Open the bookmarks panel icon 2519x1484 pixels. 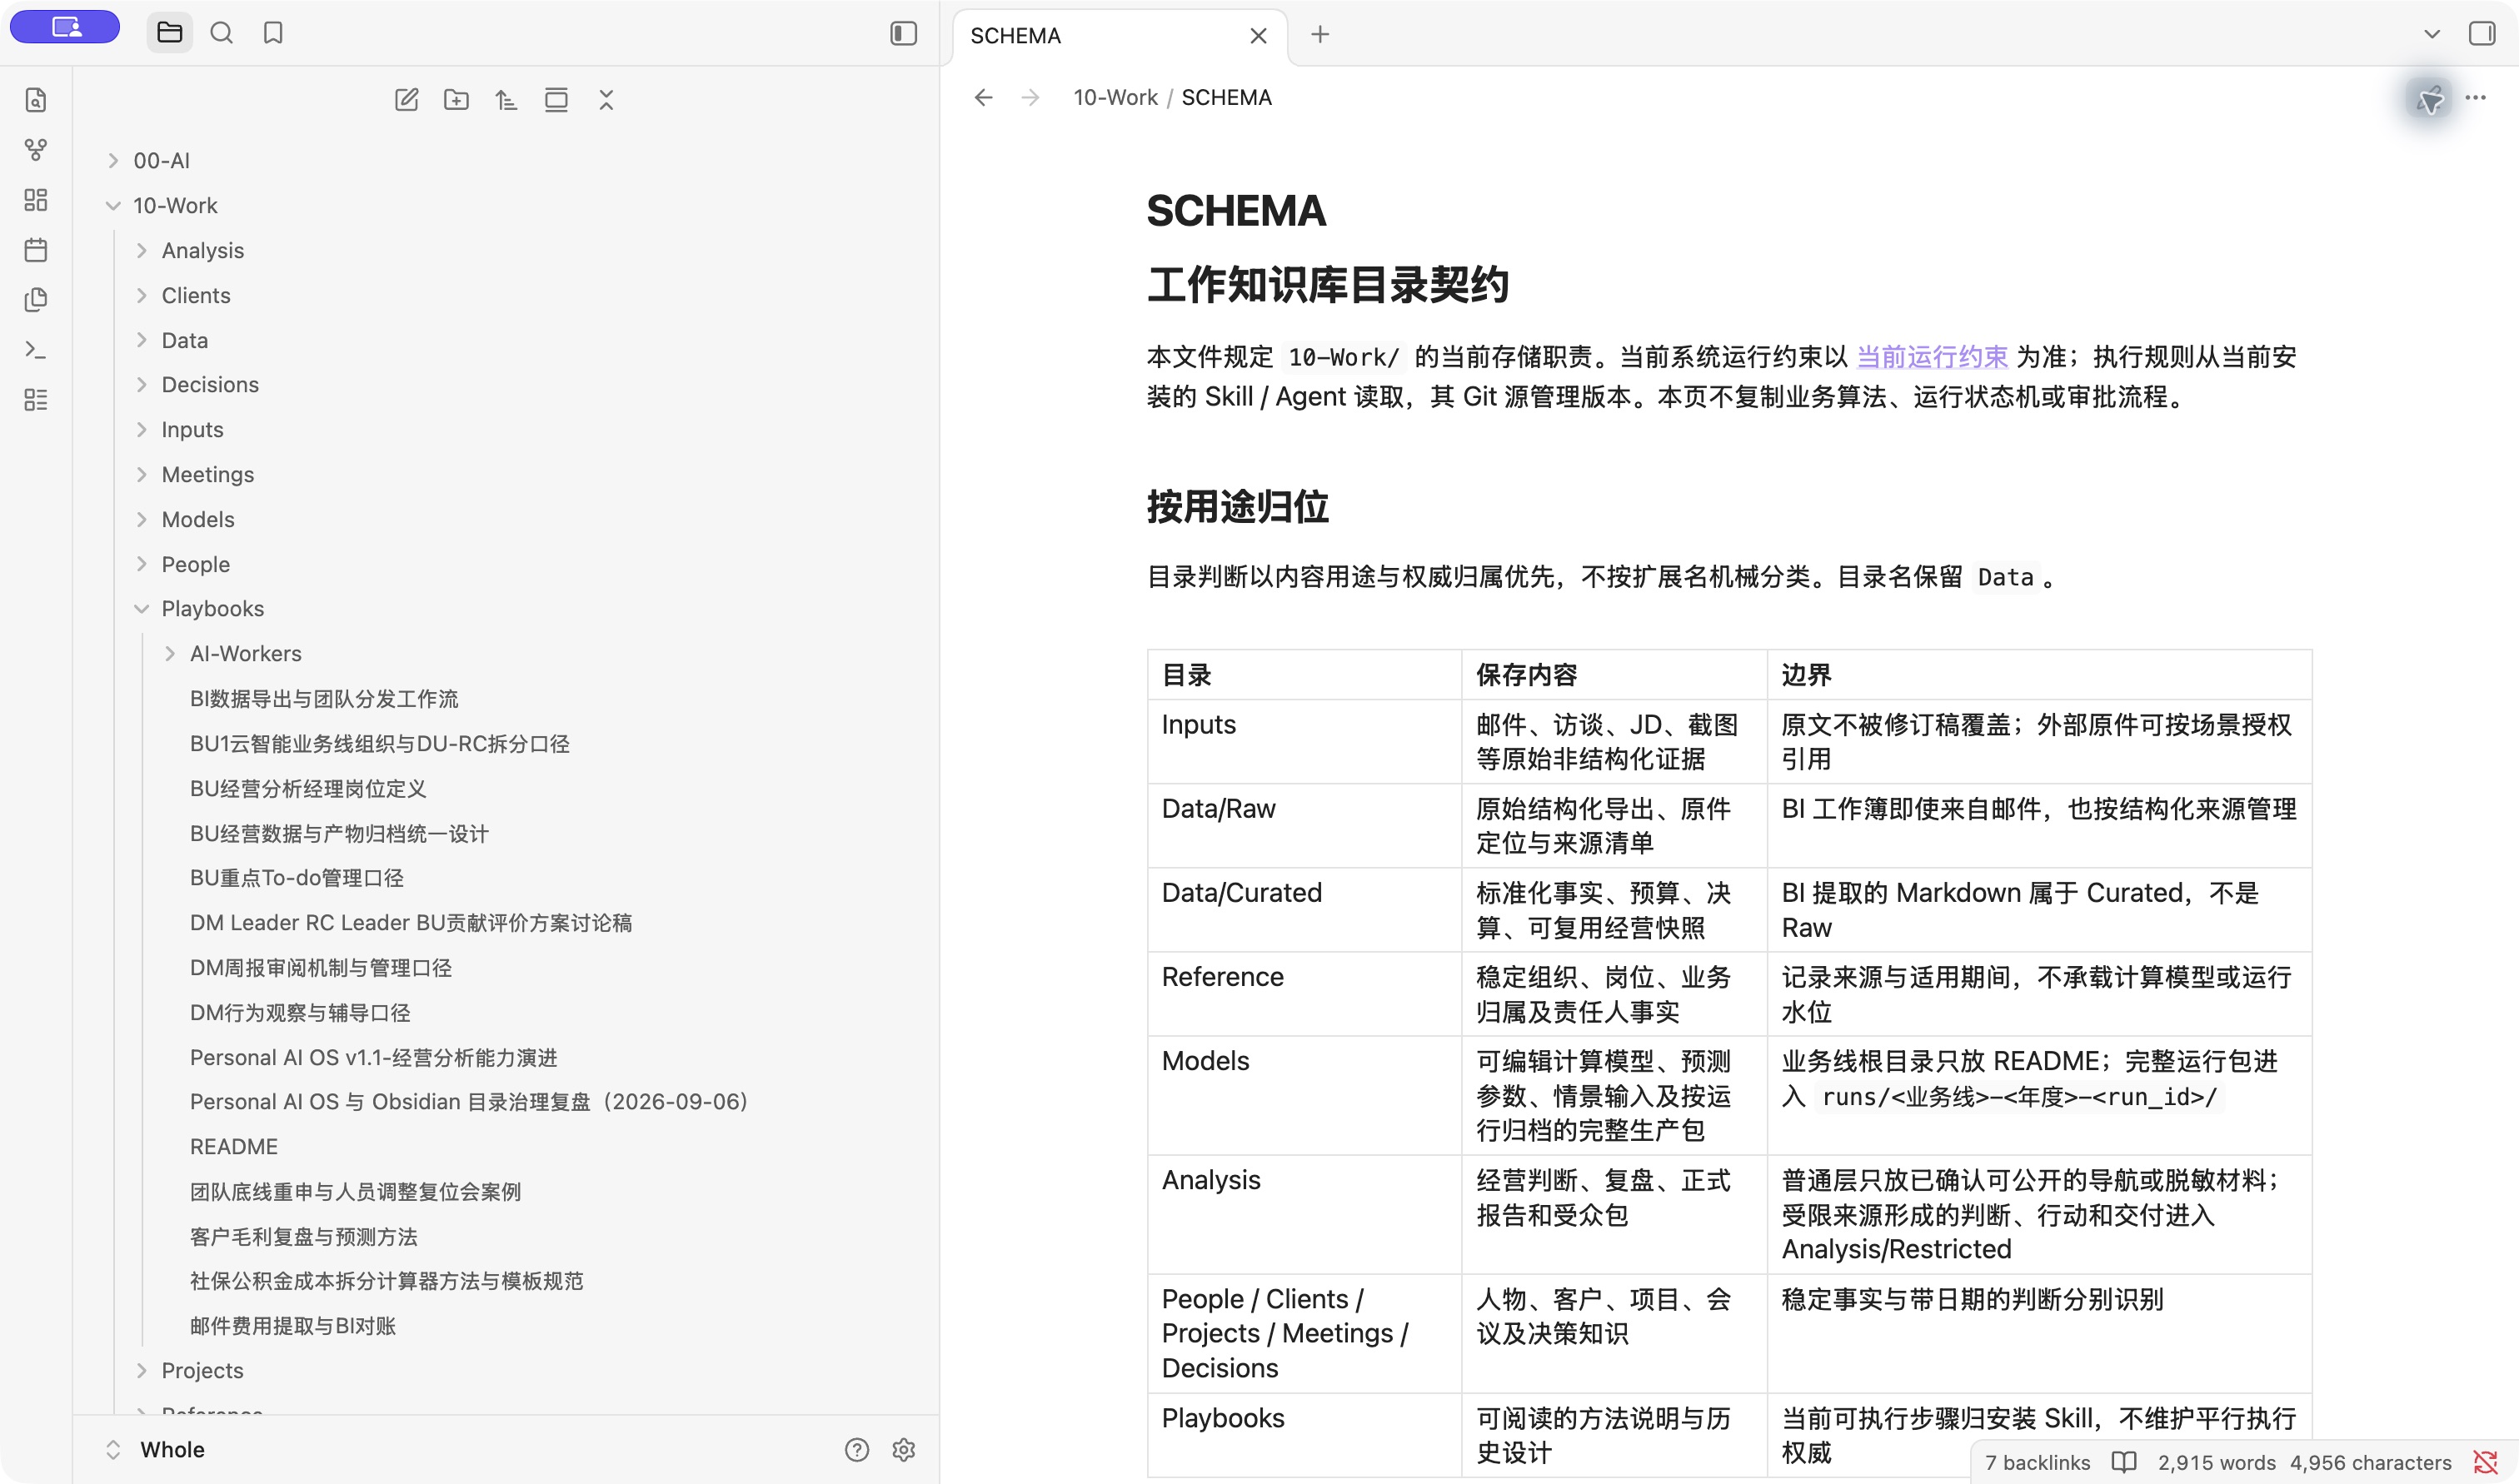273,33
